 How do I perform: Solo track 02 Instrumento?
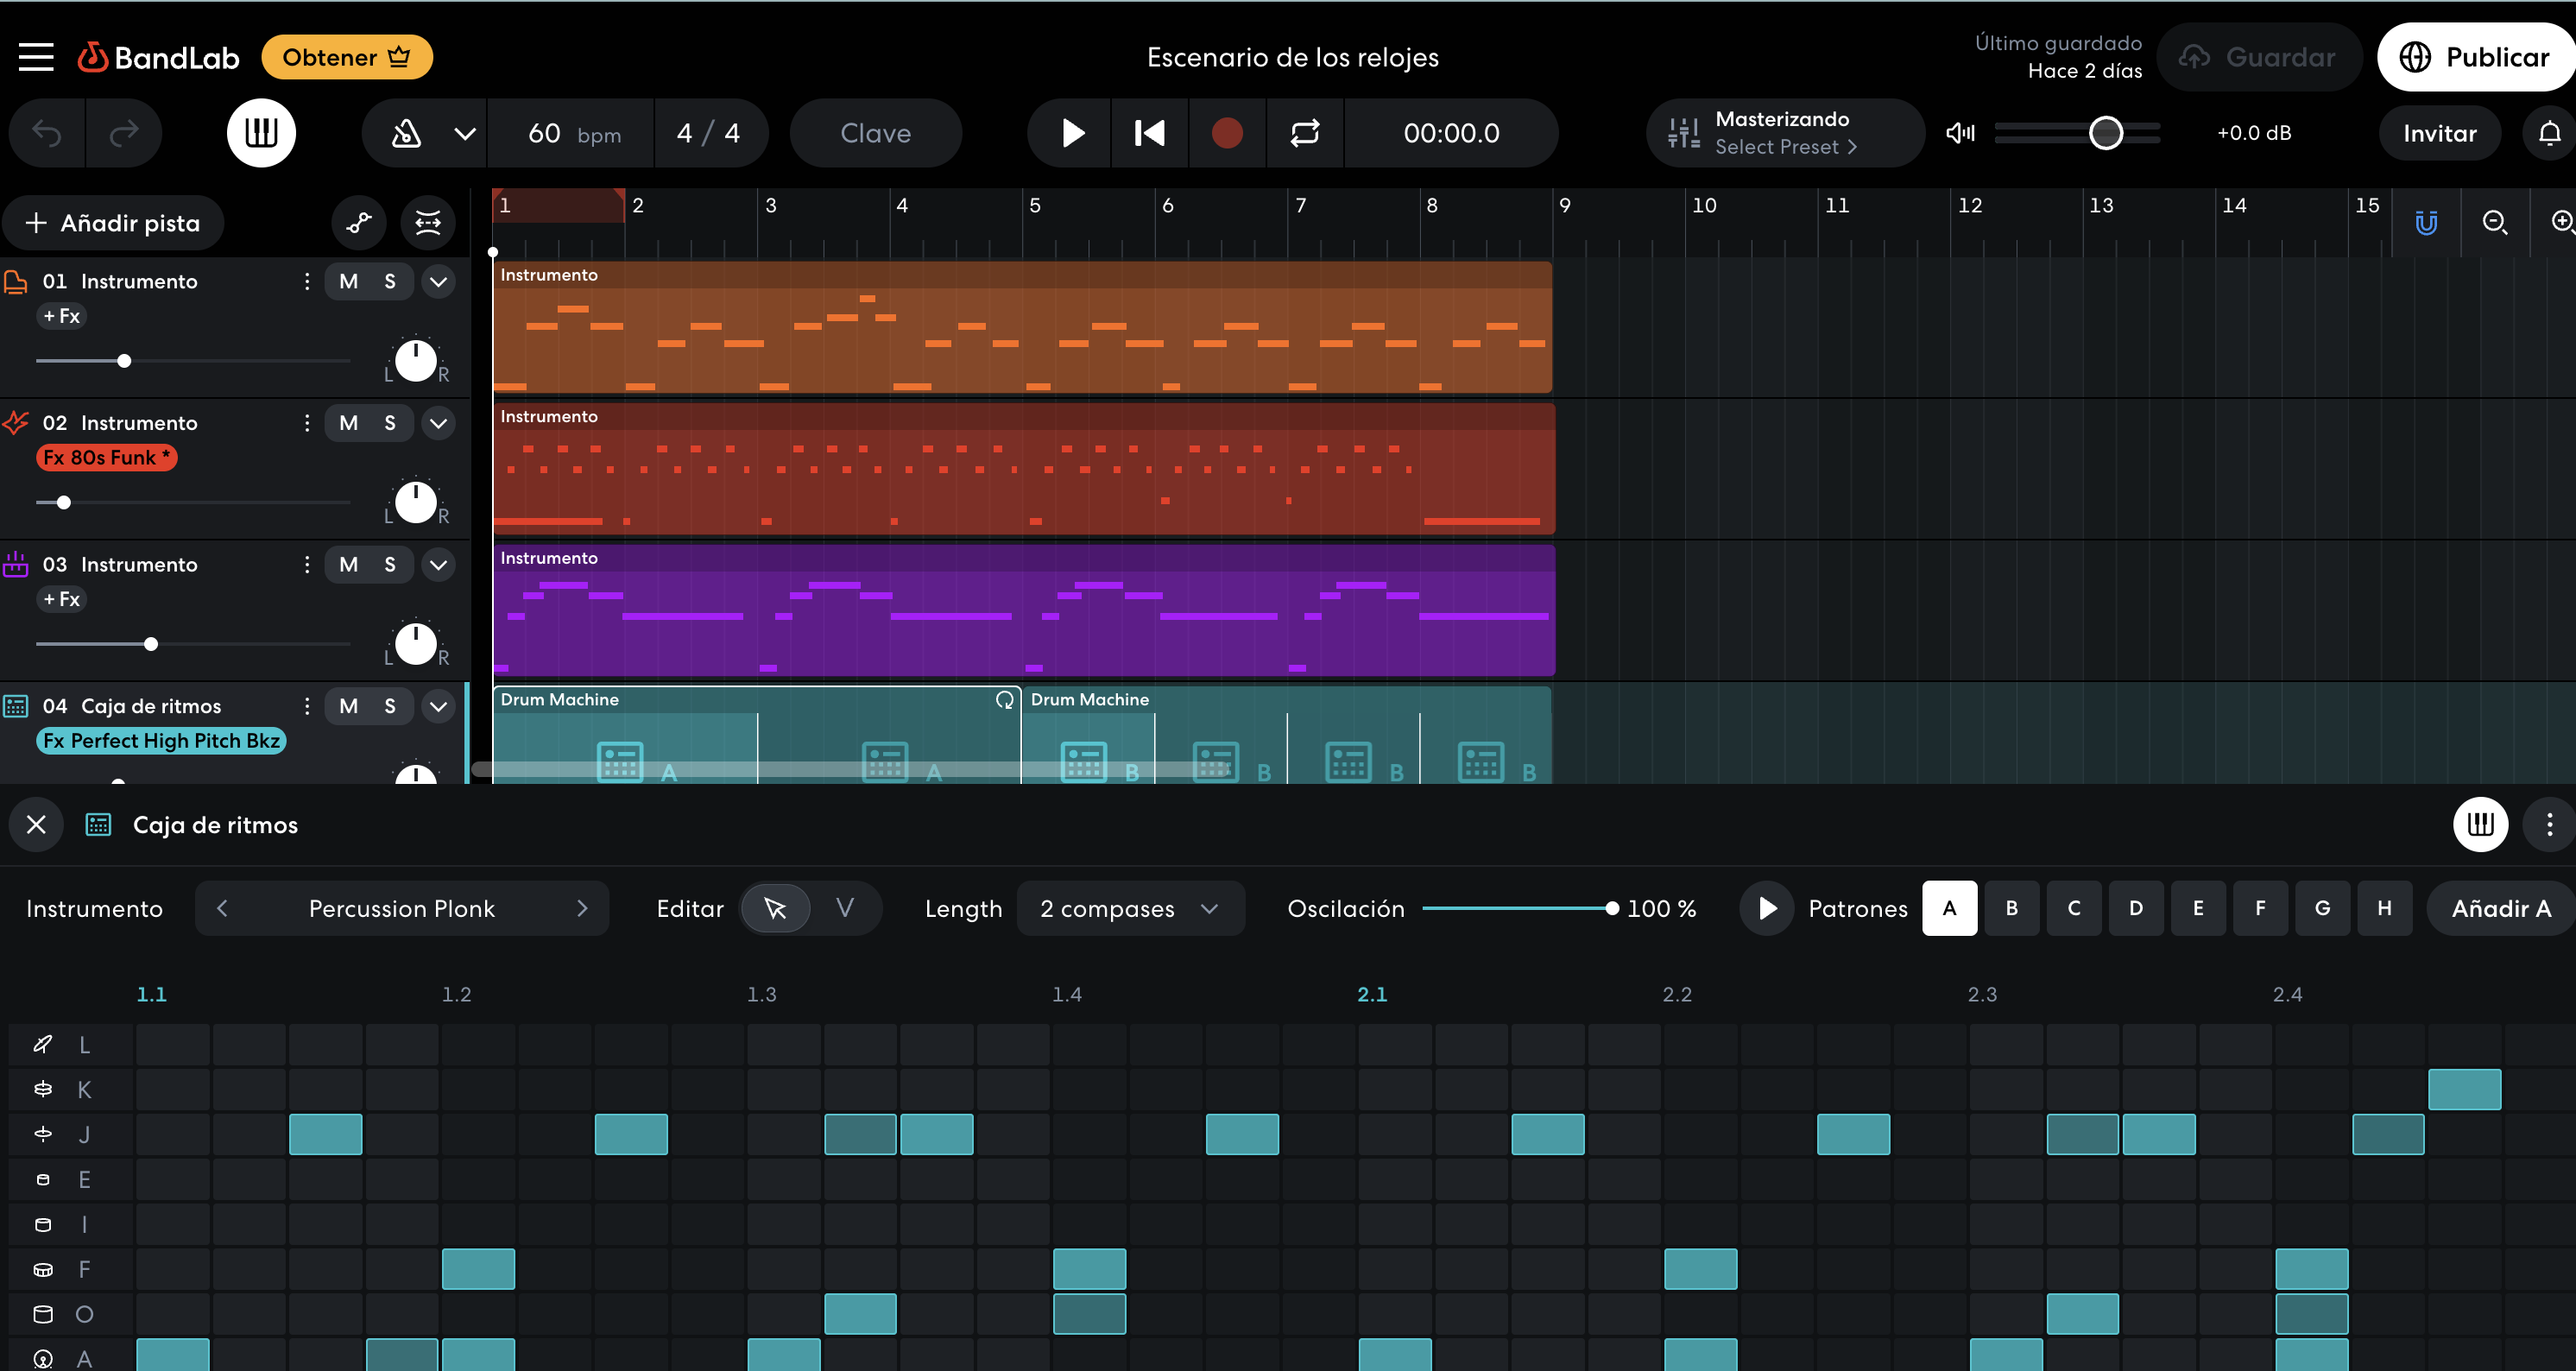[390, 423]
